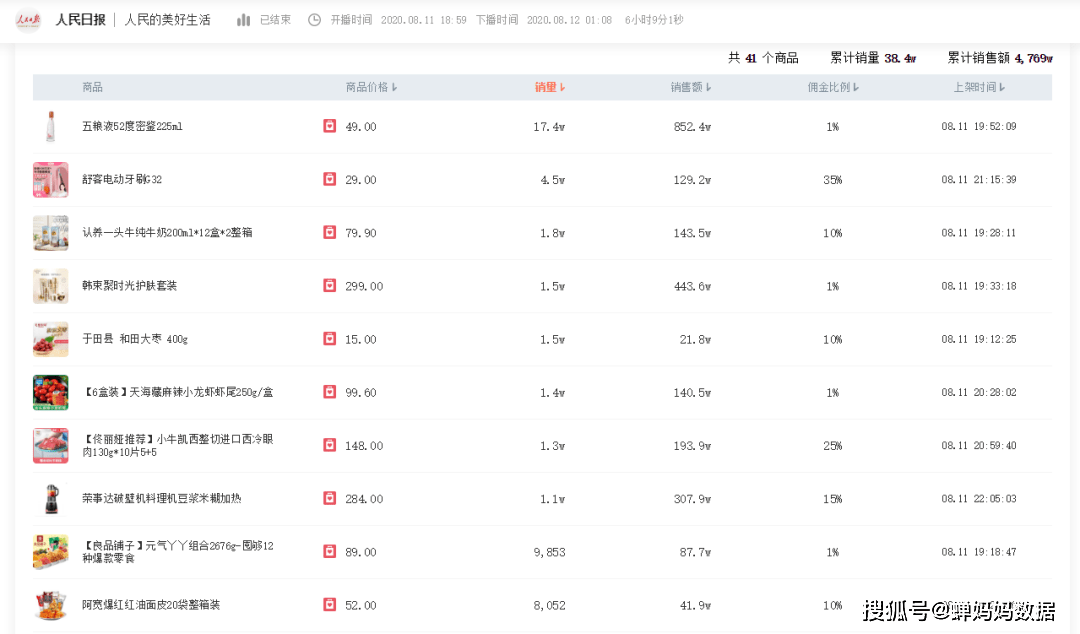1080x634 pixels.
Task: Open the 良品铺子 snack pack thumbnail
Action: pos(50,552)
